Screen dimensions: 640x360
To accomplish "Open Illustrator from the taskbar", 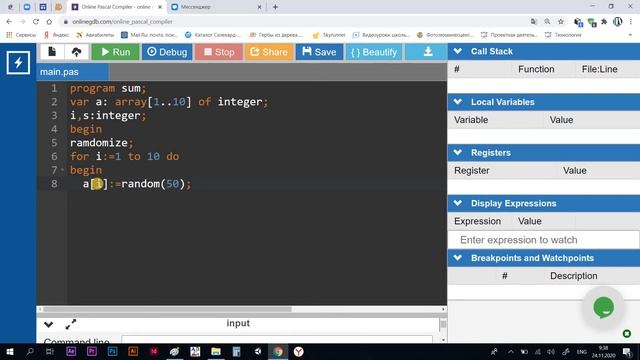I will pyautogui.click(x=133, y=351).
